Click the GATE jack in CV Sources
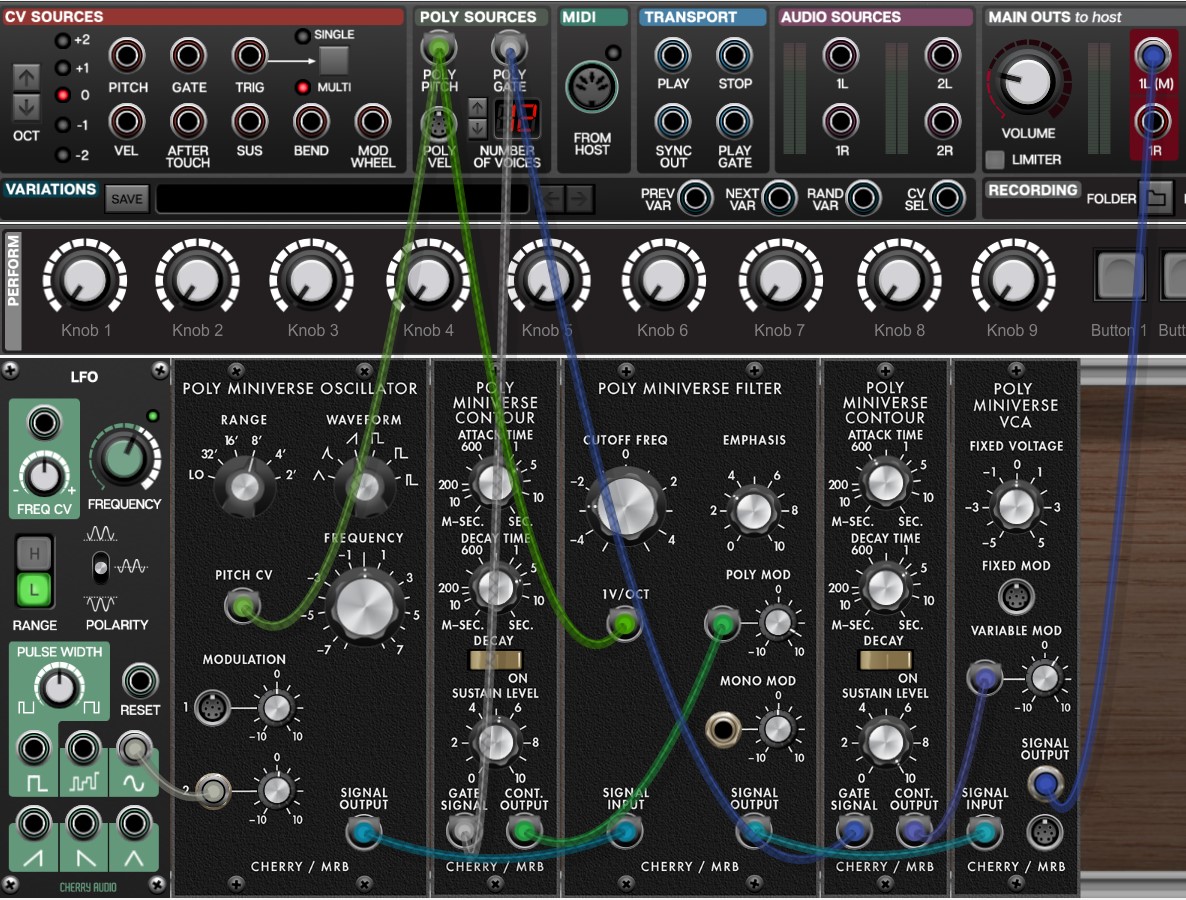 [188, 55]
